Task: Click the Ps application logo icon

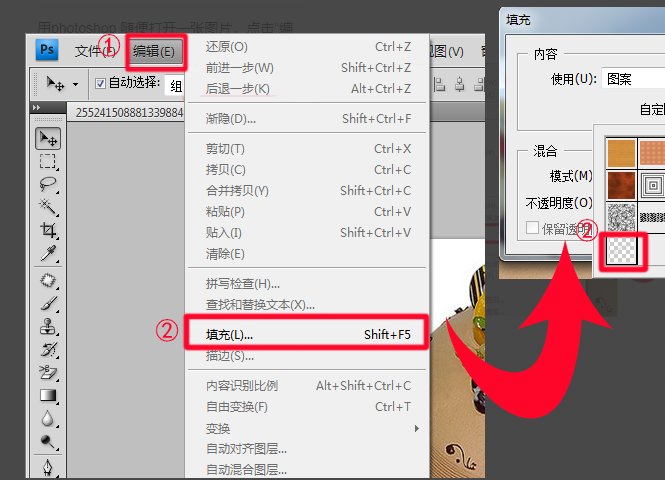Action: [47, 50]
